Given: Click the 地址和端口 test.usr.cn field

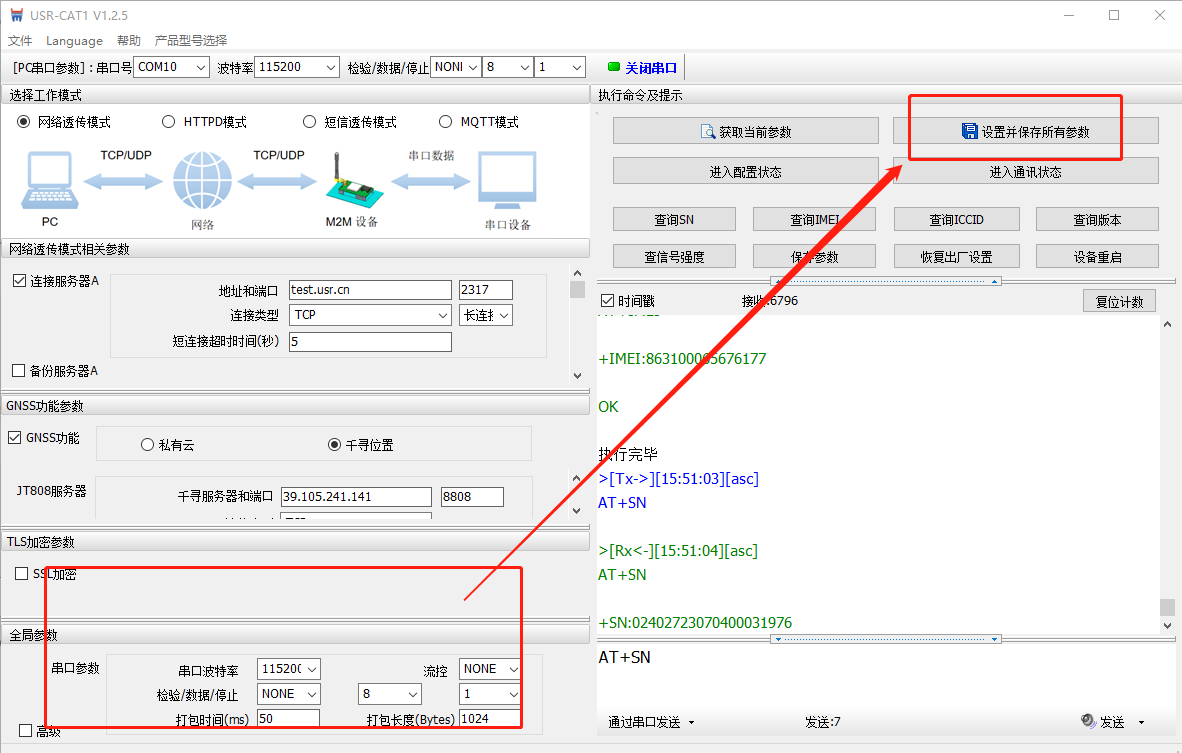Looking at the screenshot, I should [370, 290].
